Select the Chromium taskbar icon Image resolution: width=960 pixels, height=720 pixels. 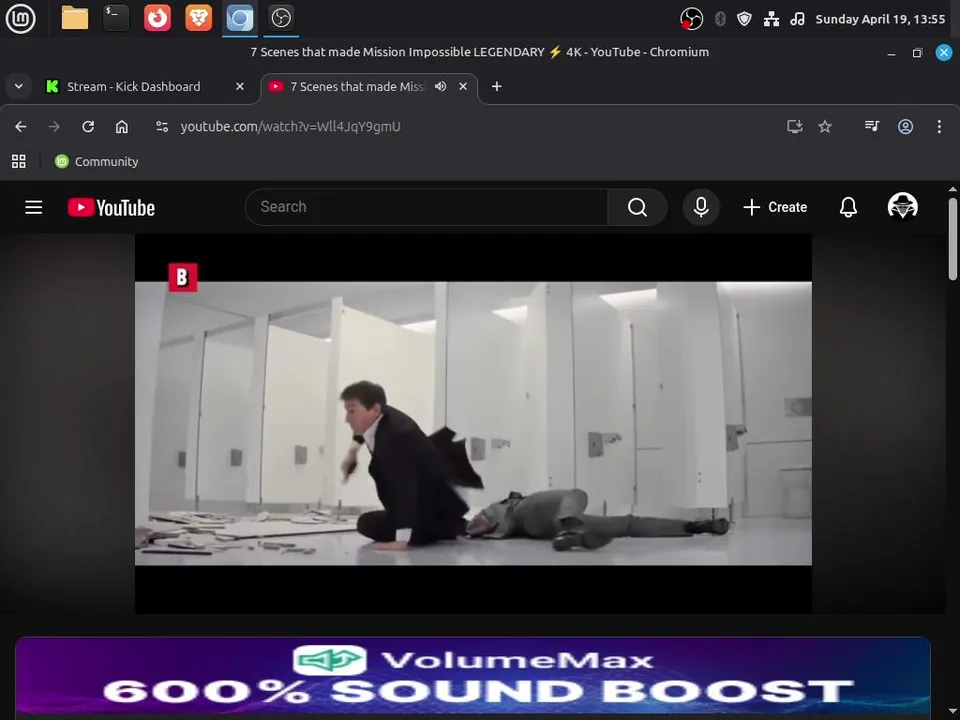(x=239, y=18)
